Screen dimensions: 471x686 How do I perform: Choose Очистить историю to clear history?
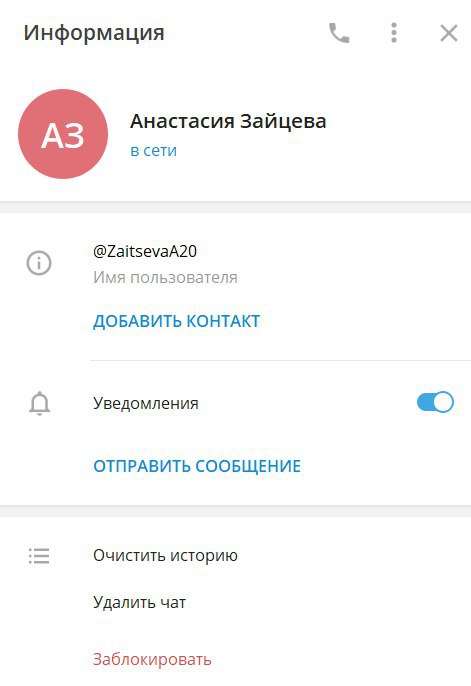165,556
